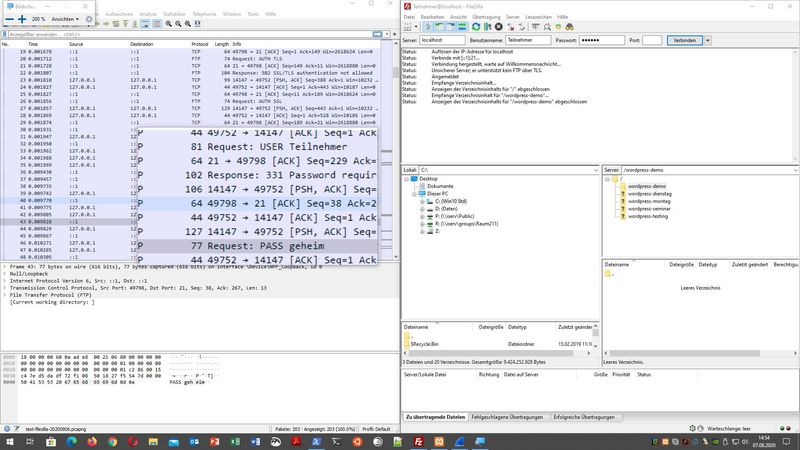Switch to Erfolgreiche Übertragungen tab
The height and width of the screenshot is (450, 800).
pyautogui.click(x=584, y=417)
